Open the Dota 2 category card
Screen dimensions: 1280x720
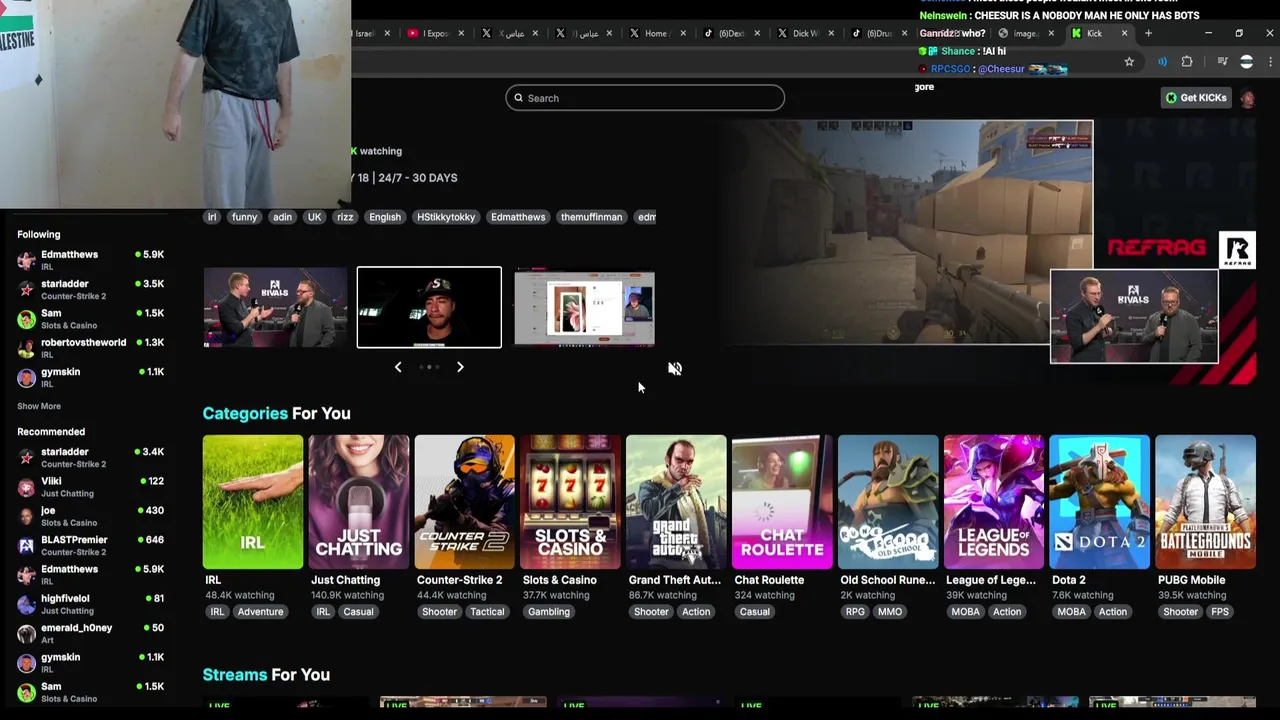coord(1099,502)
